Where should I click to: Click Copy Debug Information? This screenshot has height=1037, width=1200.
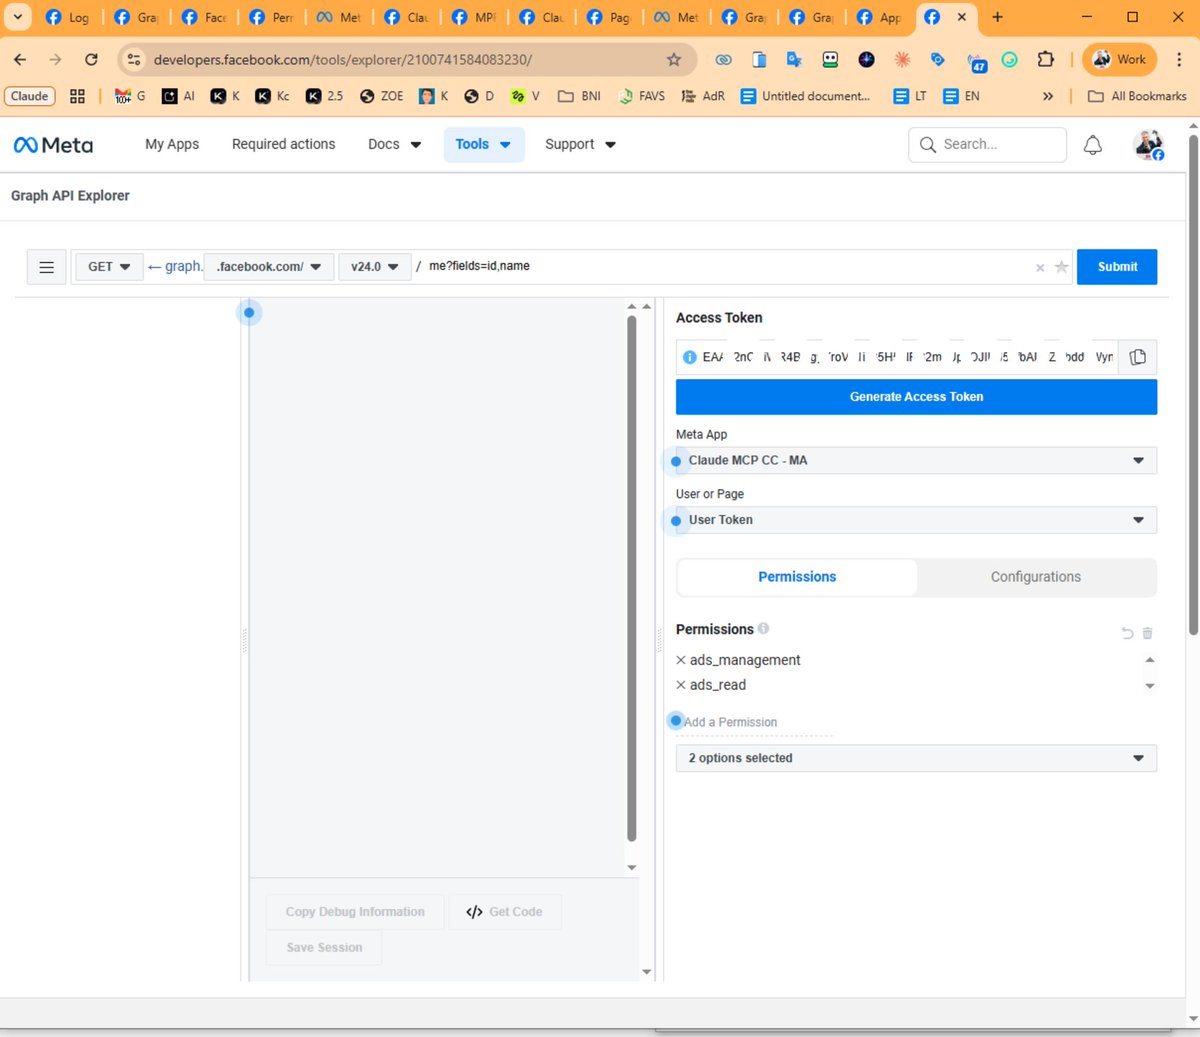click(355, 912)
